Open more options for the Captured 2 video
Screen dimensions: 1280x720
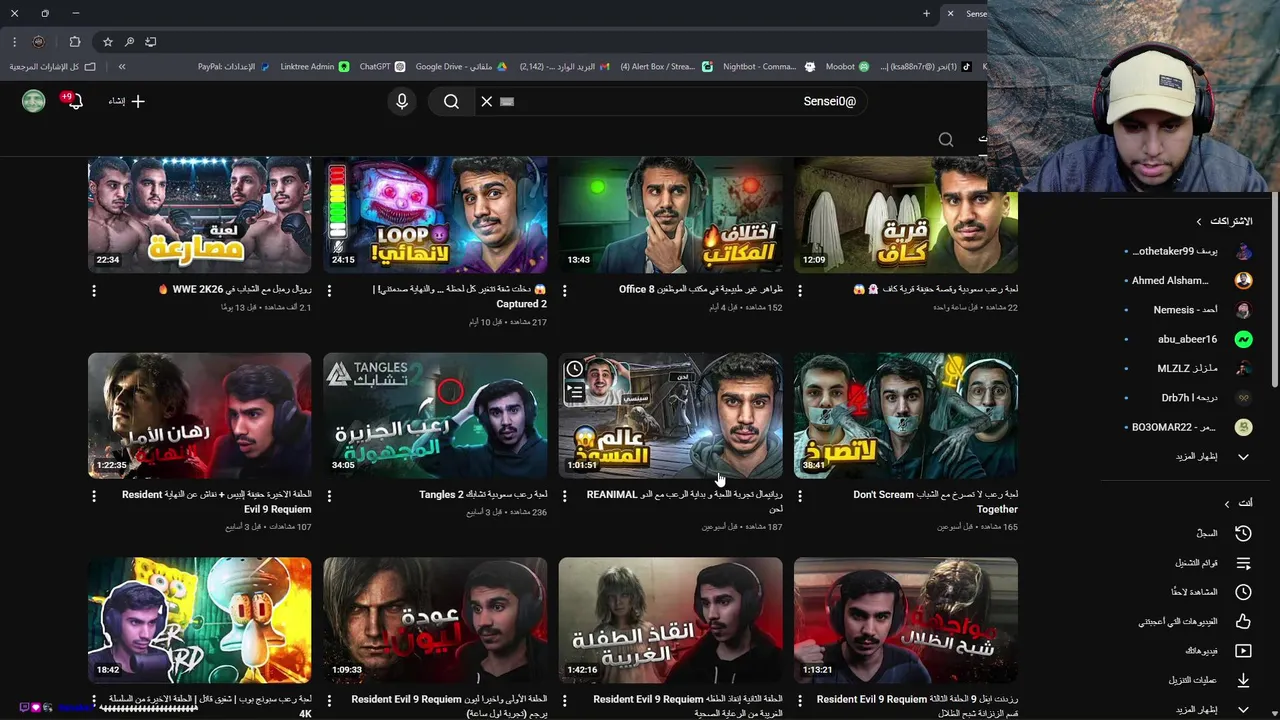pos(329,290)
